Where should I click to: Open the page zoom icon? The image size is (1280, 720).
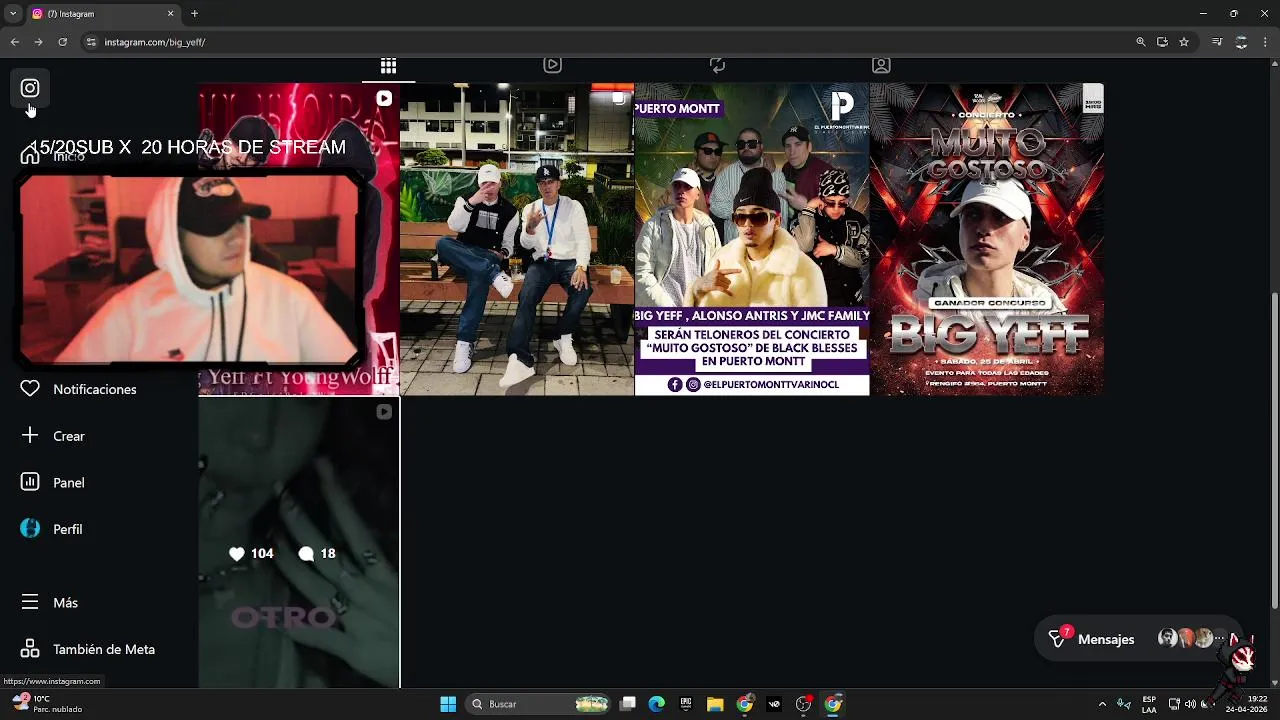[1140, 42]
